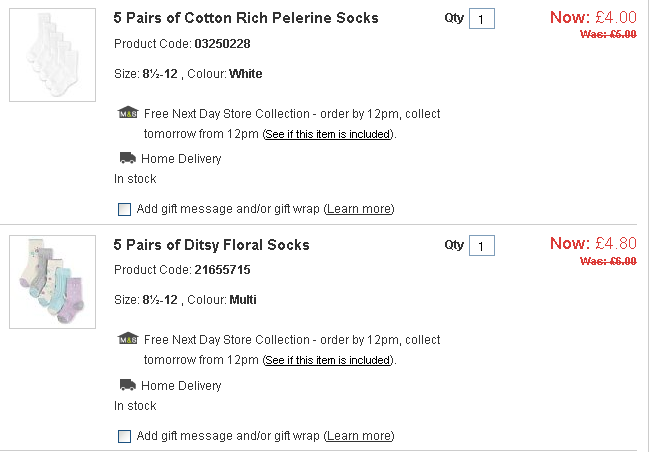Tick gift wrap checkbox for Cotton Rich Pelerine Socks
The height and width of the screenshot is (452, 649).
coord(124,209)
